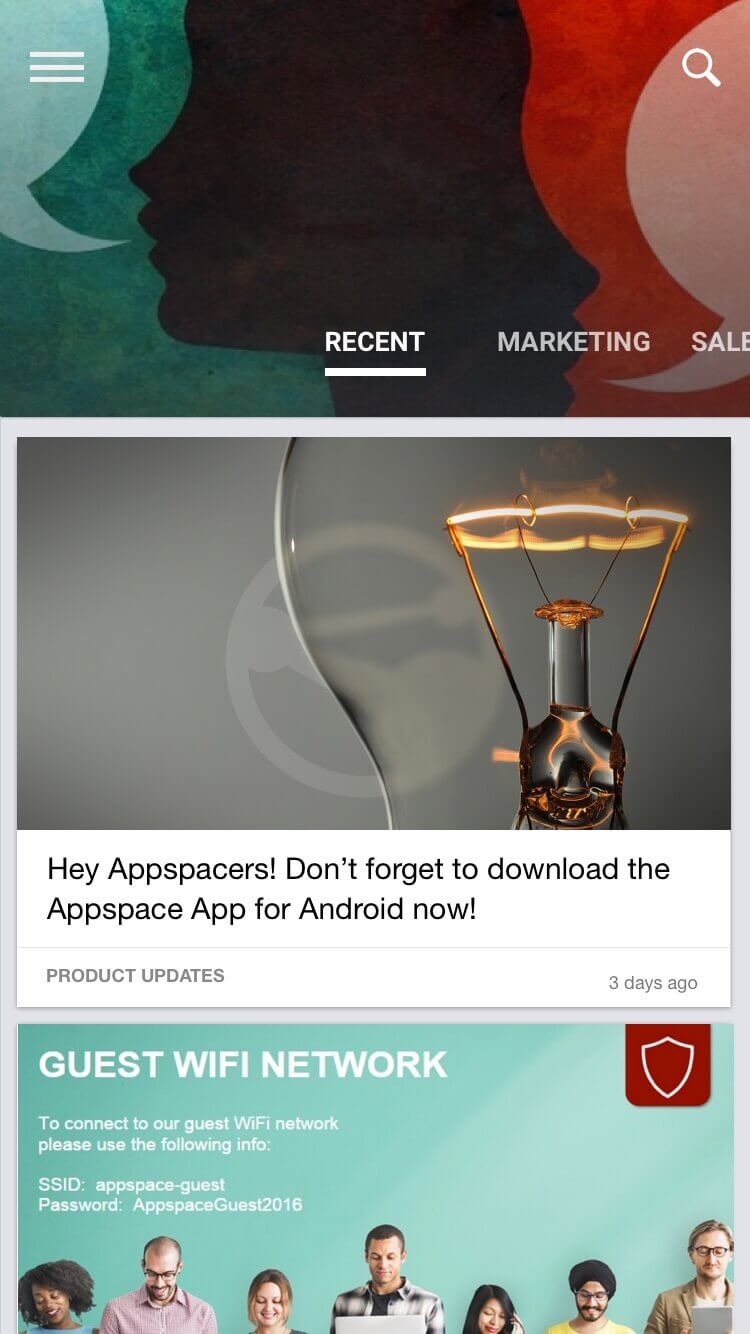This screenshot has width=750, height=1334.
Task: Click the '3 days ago' timestamp
Action: click(653, 983)
